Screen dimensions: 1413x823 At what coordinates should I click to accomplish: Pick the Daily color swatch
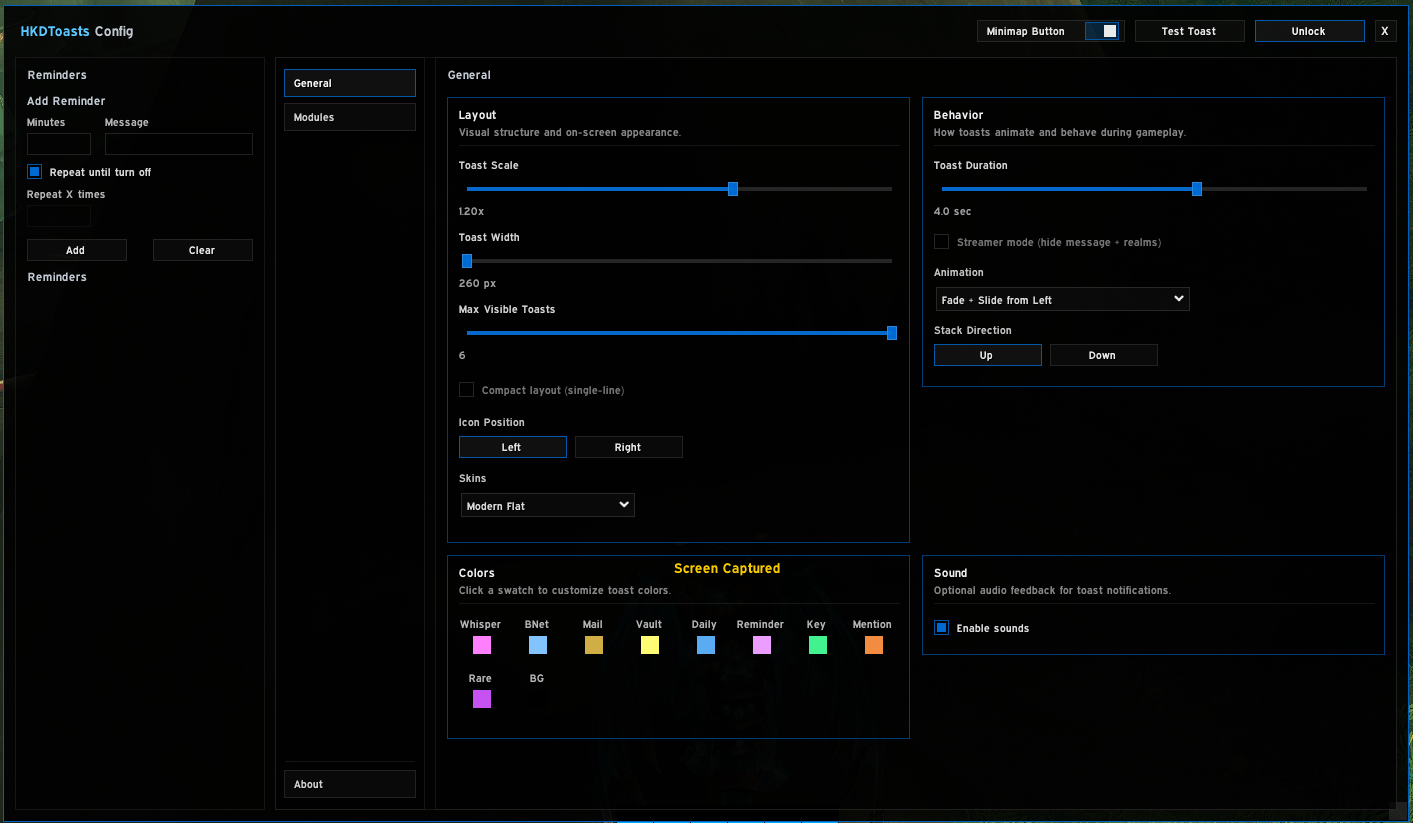pos(706,645)
